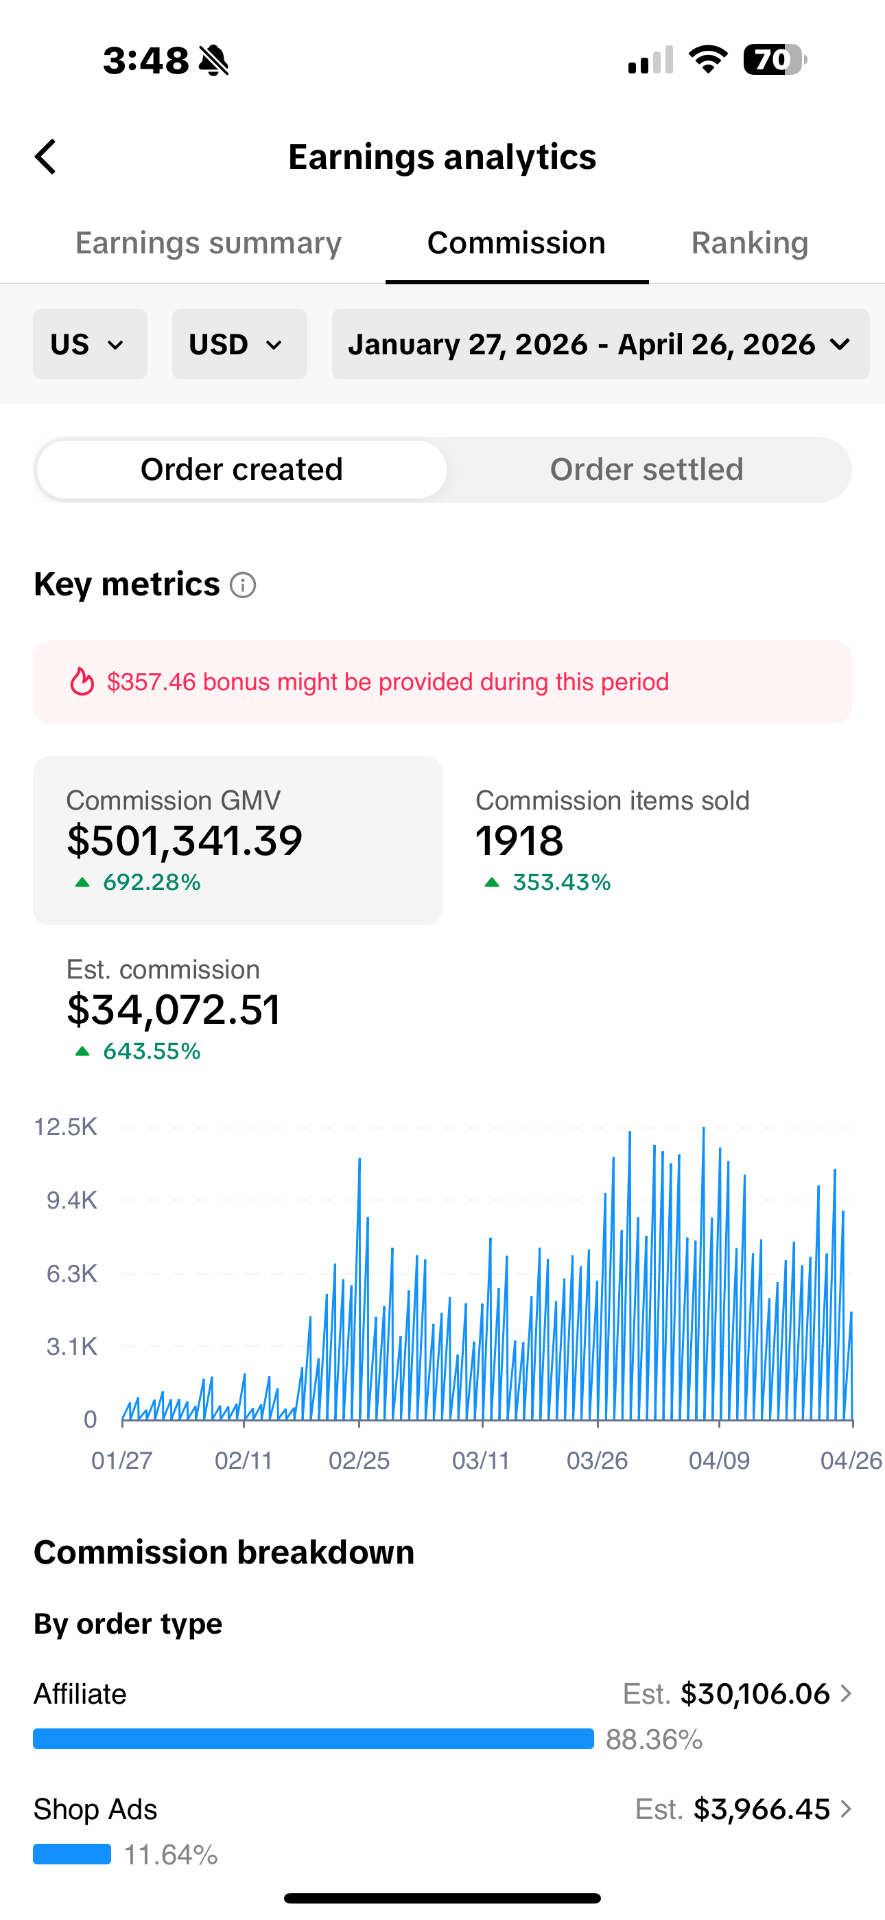Open the US country dropdown

[90, 344]
